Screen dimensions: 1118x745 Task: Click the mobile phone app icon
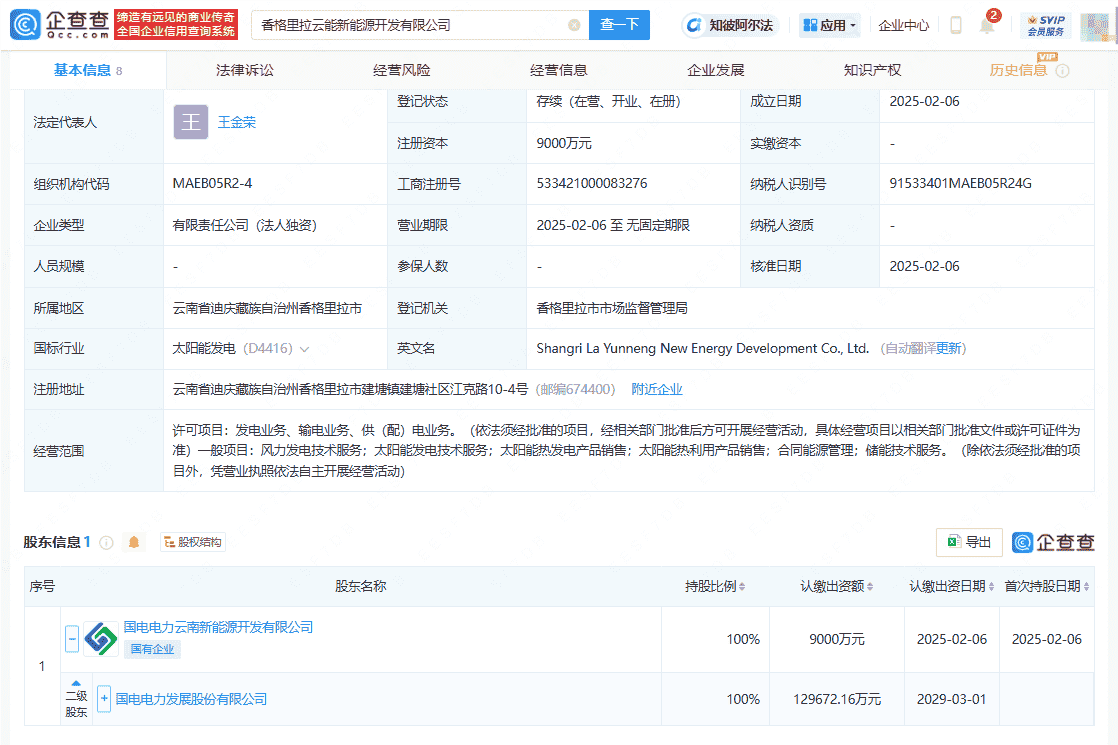coord(955,24)
